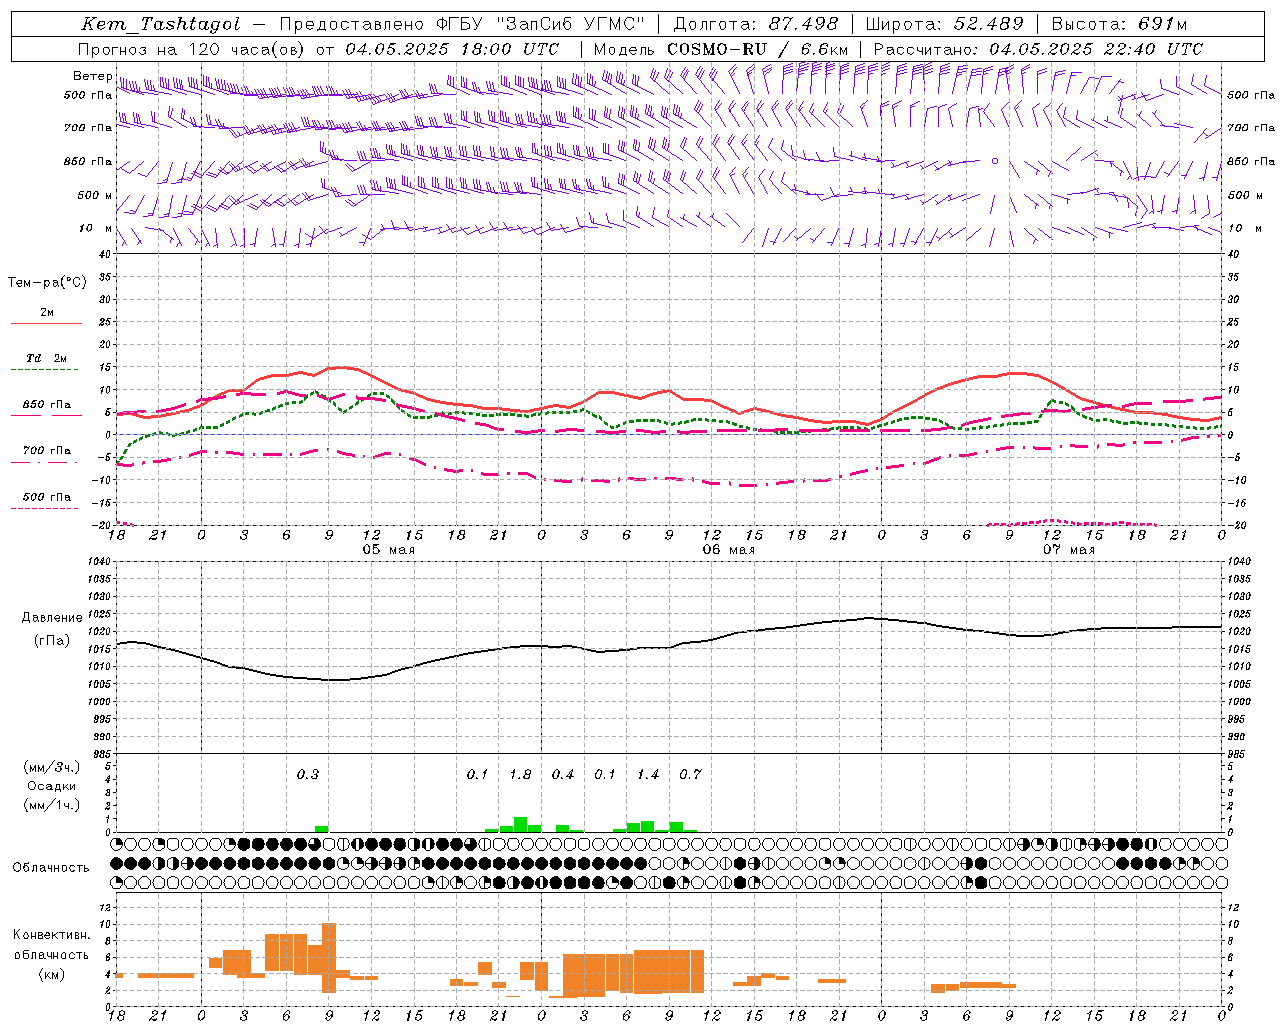Click the tallest green precipitation bar
1280x1024 pixels.
(520, 824)
